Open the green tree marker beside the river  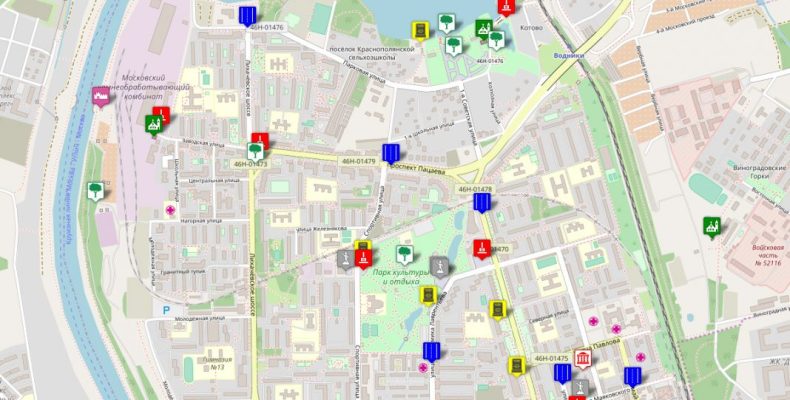[x=95, y=188]
